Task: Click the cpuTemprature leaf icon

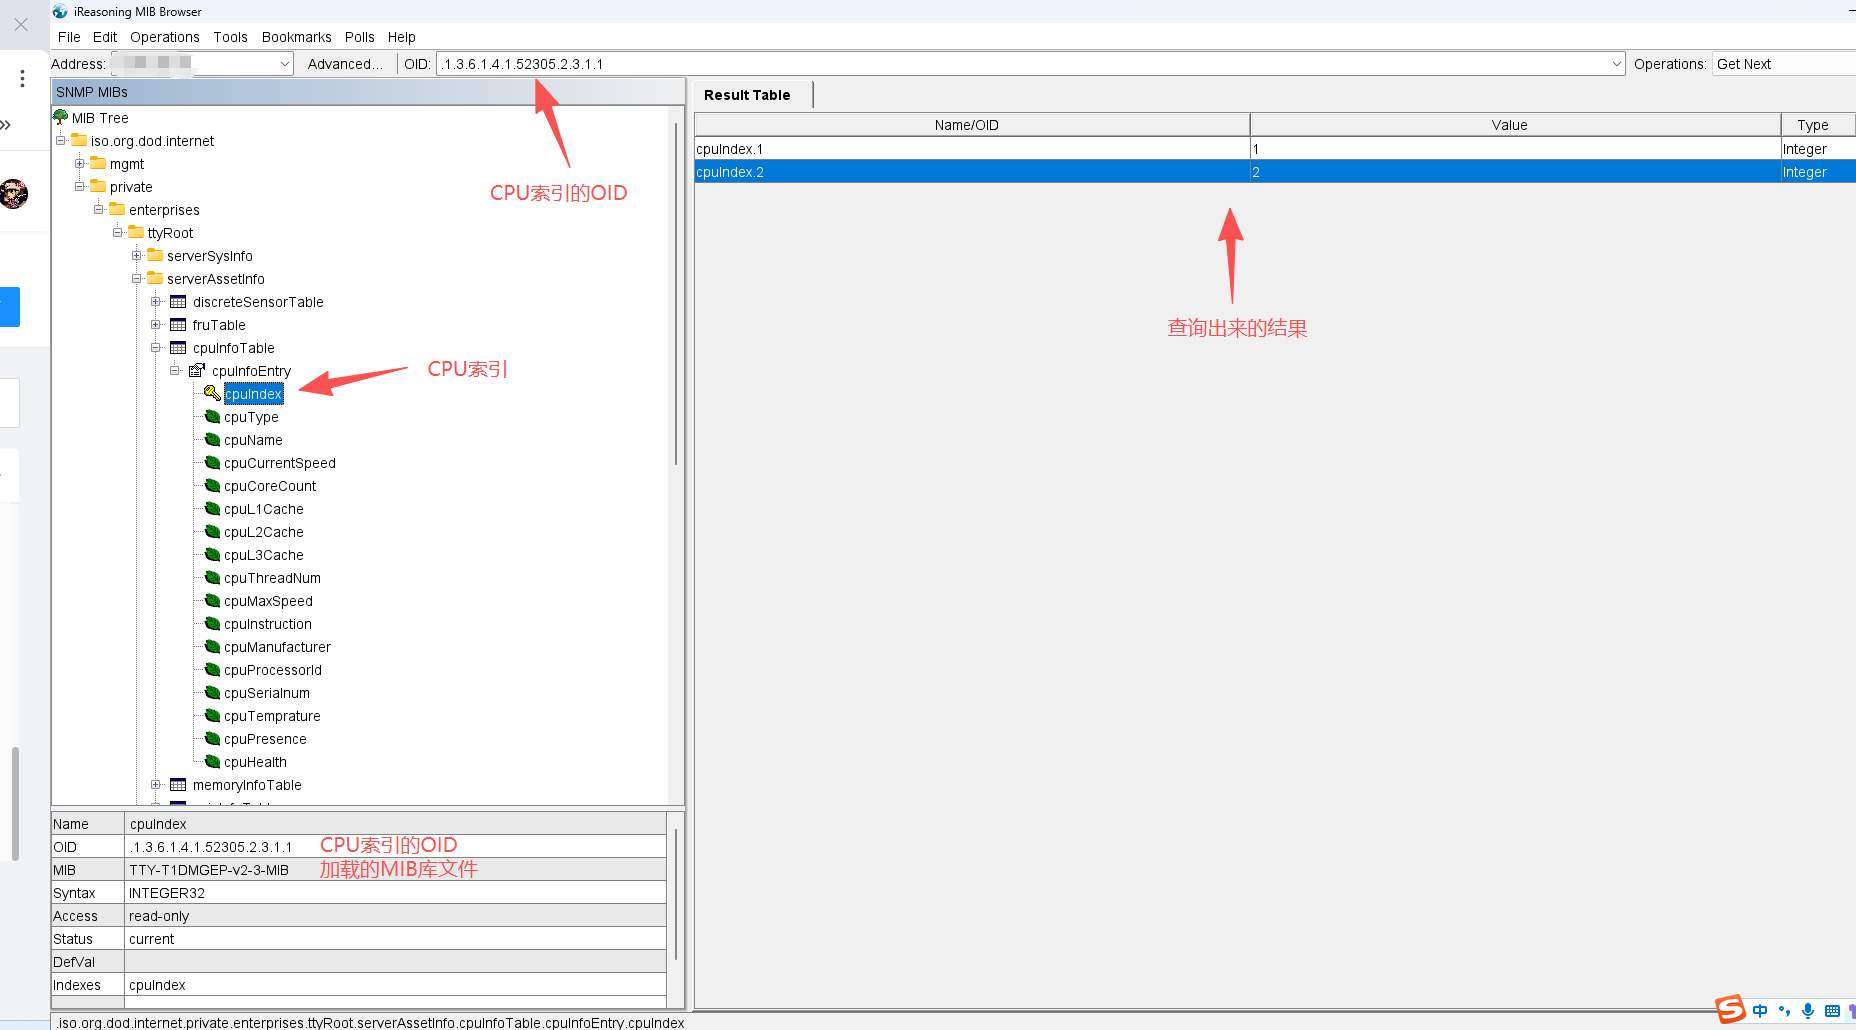Action: click(x=212, y=715)
